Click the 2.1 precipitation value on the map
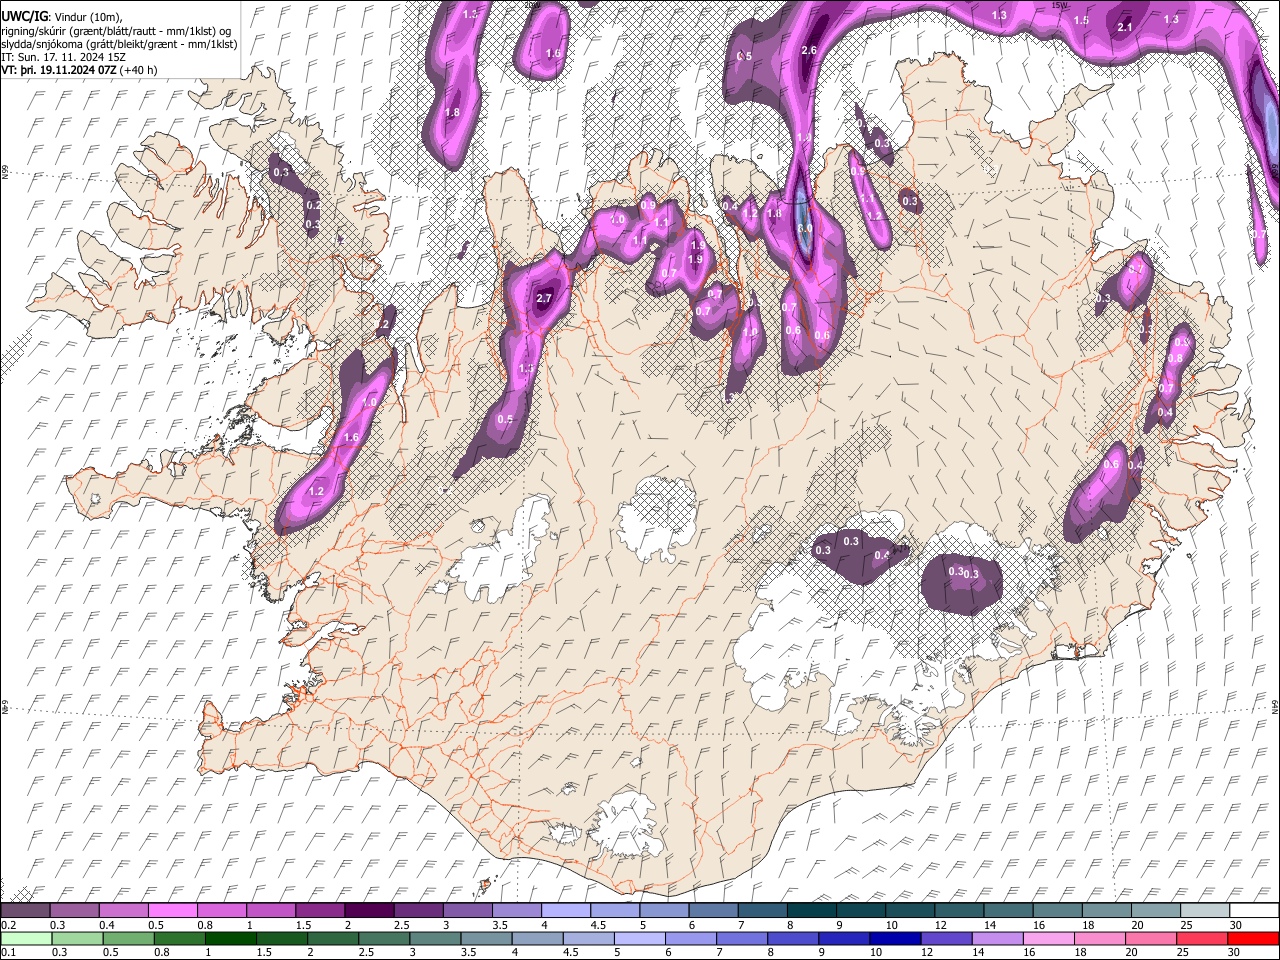1280x960 pixels. point(1125,27)
